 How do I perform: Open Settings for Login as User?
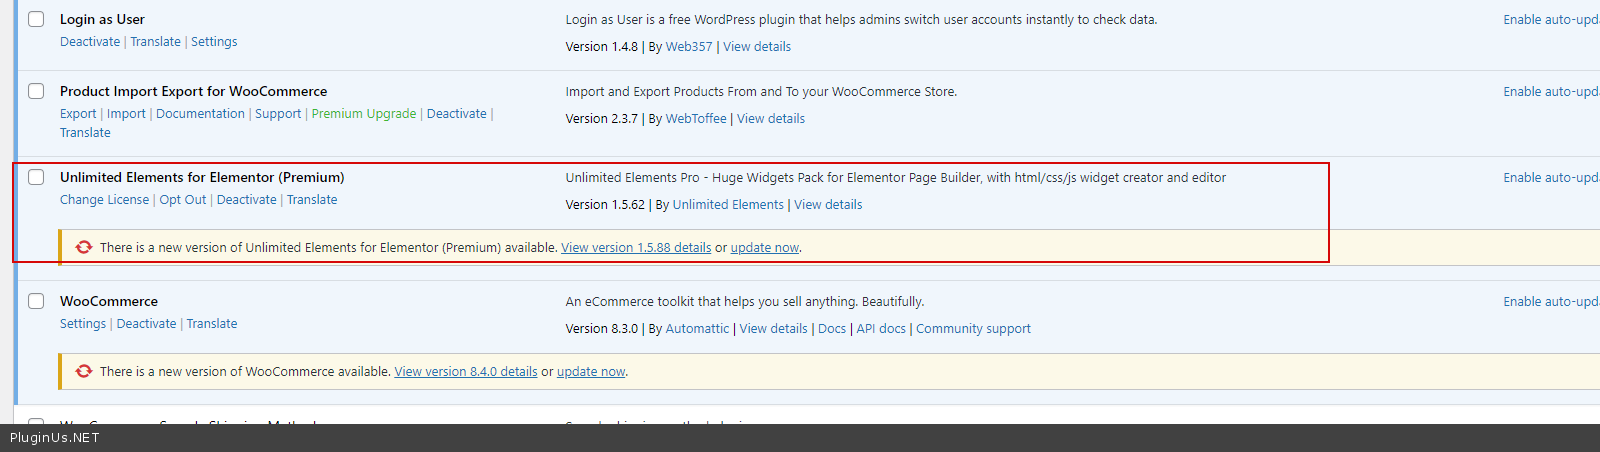coord(214,42)
